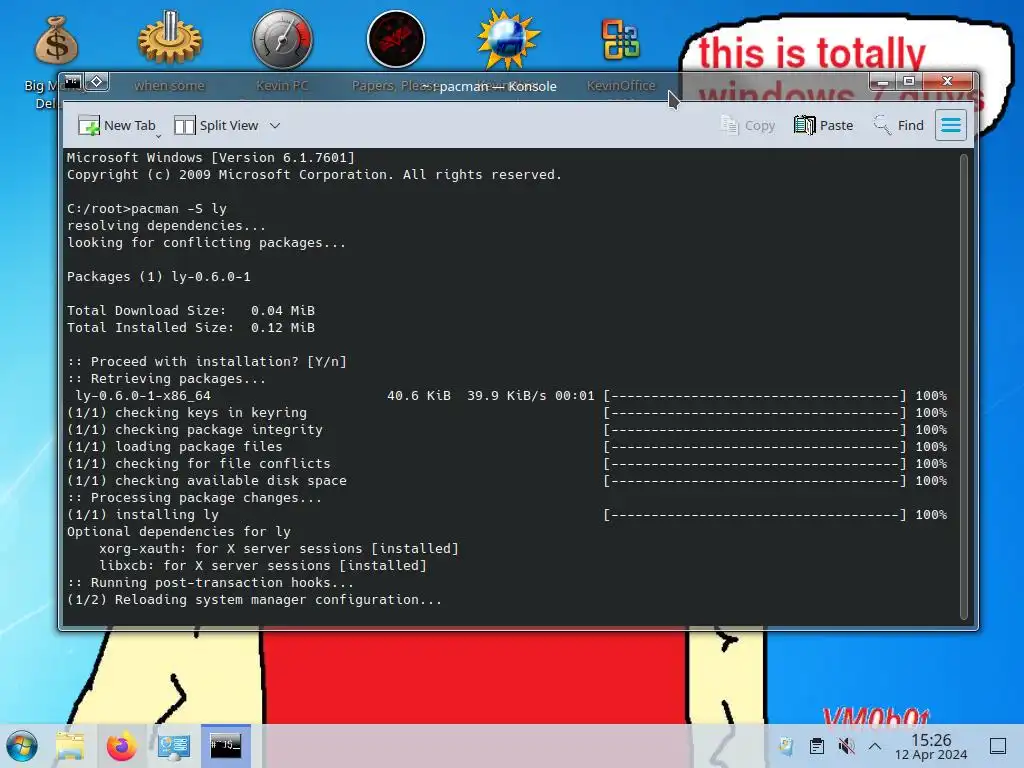Minimize the Konsole window
The width and height of the screenshot is (1024, 768).
(882, 82)
